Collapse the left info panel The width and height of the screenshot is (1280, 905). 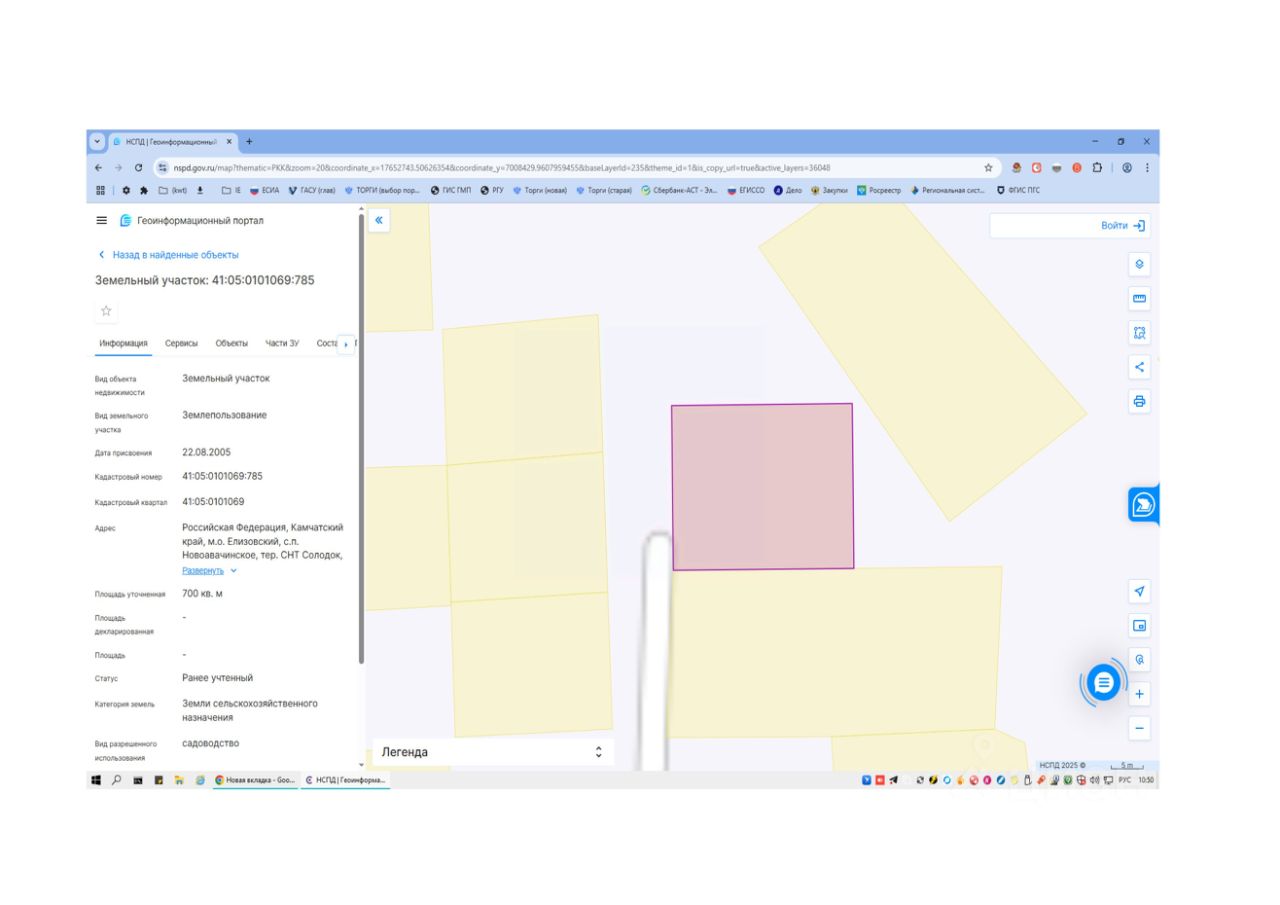pos(378,220)
